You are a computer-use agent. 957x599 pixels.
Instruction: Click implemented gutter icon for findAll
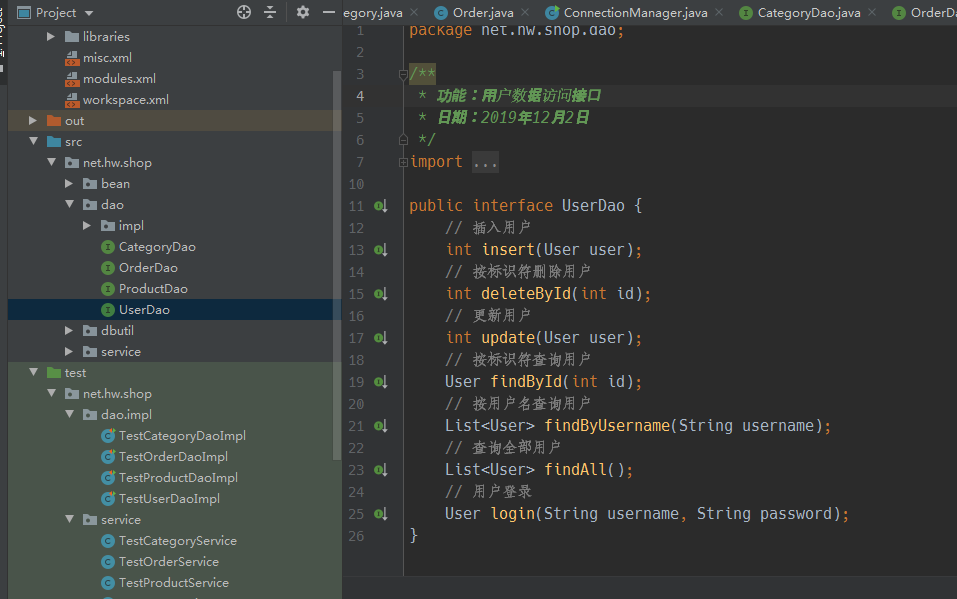pyautogui.click(x=380, y=470)
